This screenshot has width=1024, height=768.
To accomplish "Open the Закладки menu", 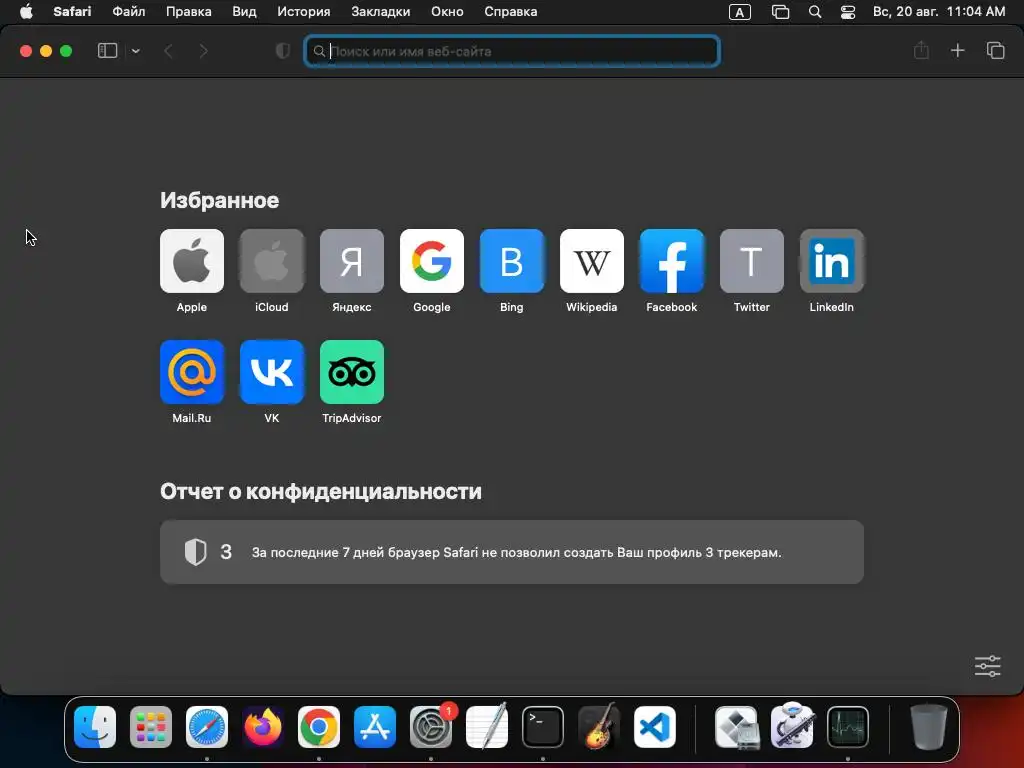I will click(x=381, y=12).
